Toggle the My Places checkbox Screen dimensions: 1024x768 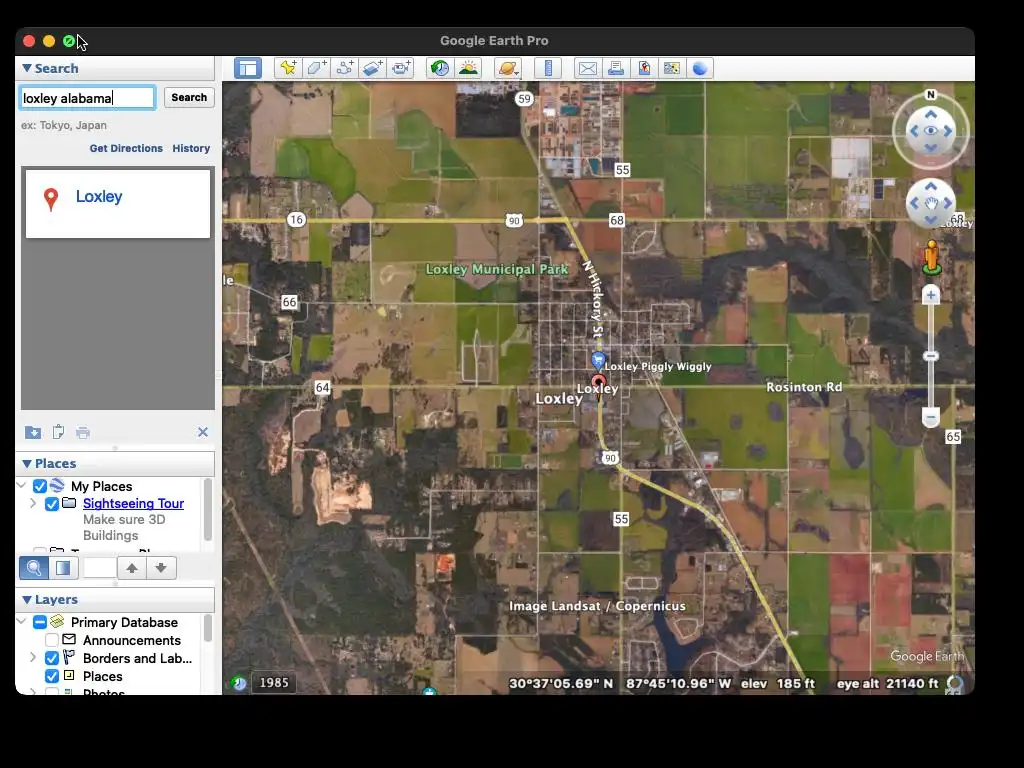[40, 487]
